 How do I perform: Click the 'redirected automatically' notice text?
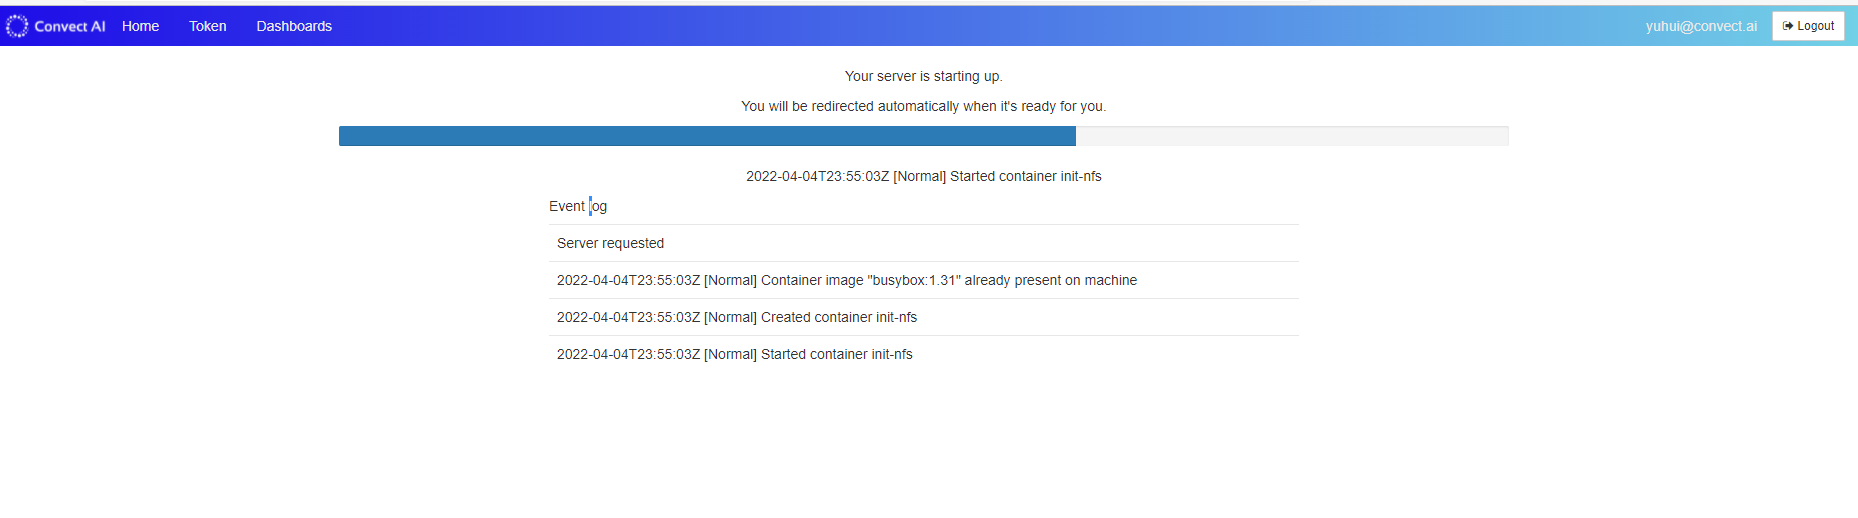point(924,106)
